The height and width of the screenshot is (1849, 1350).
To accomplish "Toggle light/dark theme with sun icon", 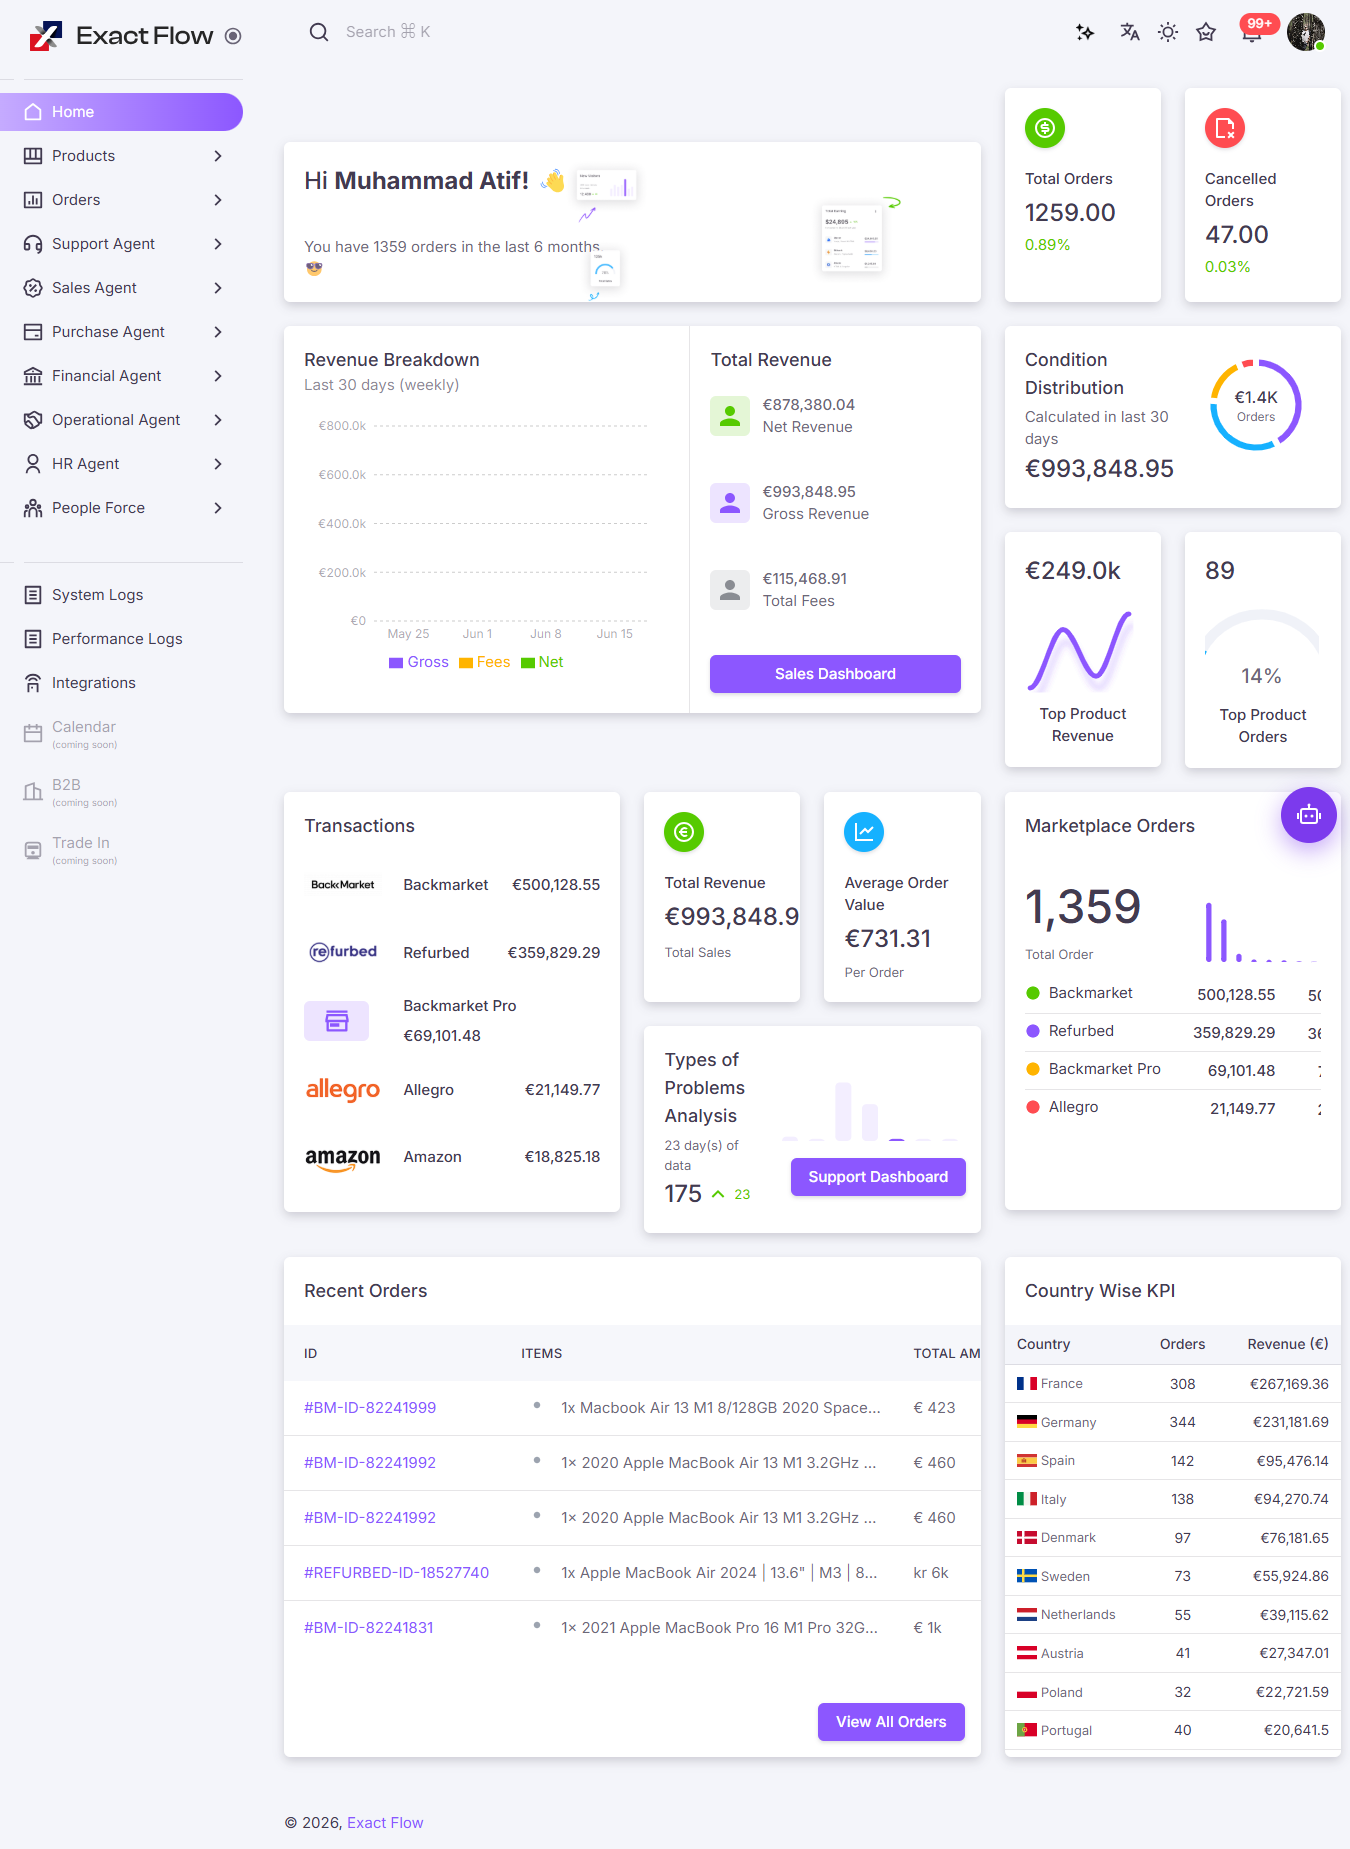I will (x=1168, y=32).
